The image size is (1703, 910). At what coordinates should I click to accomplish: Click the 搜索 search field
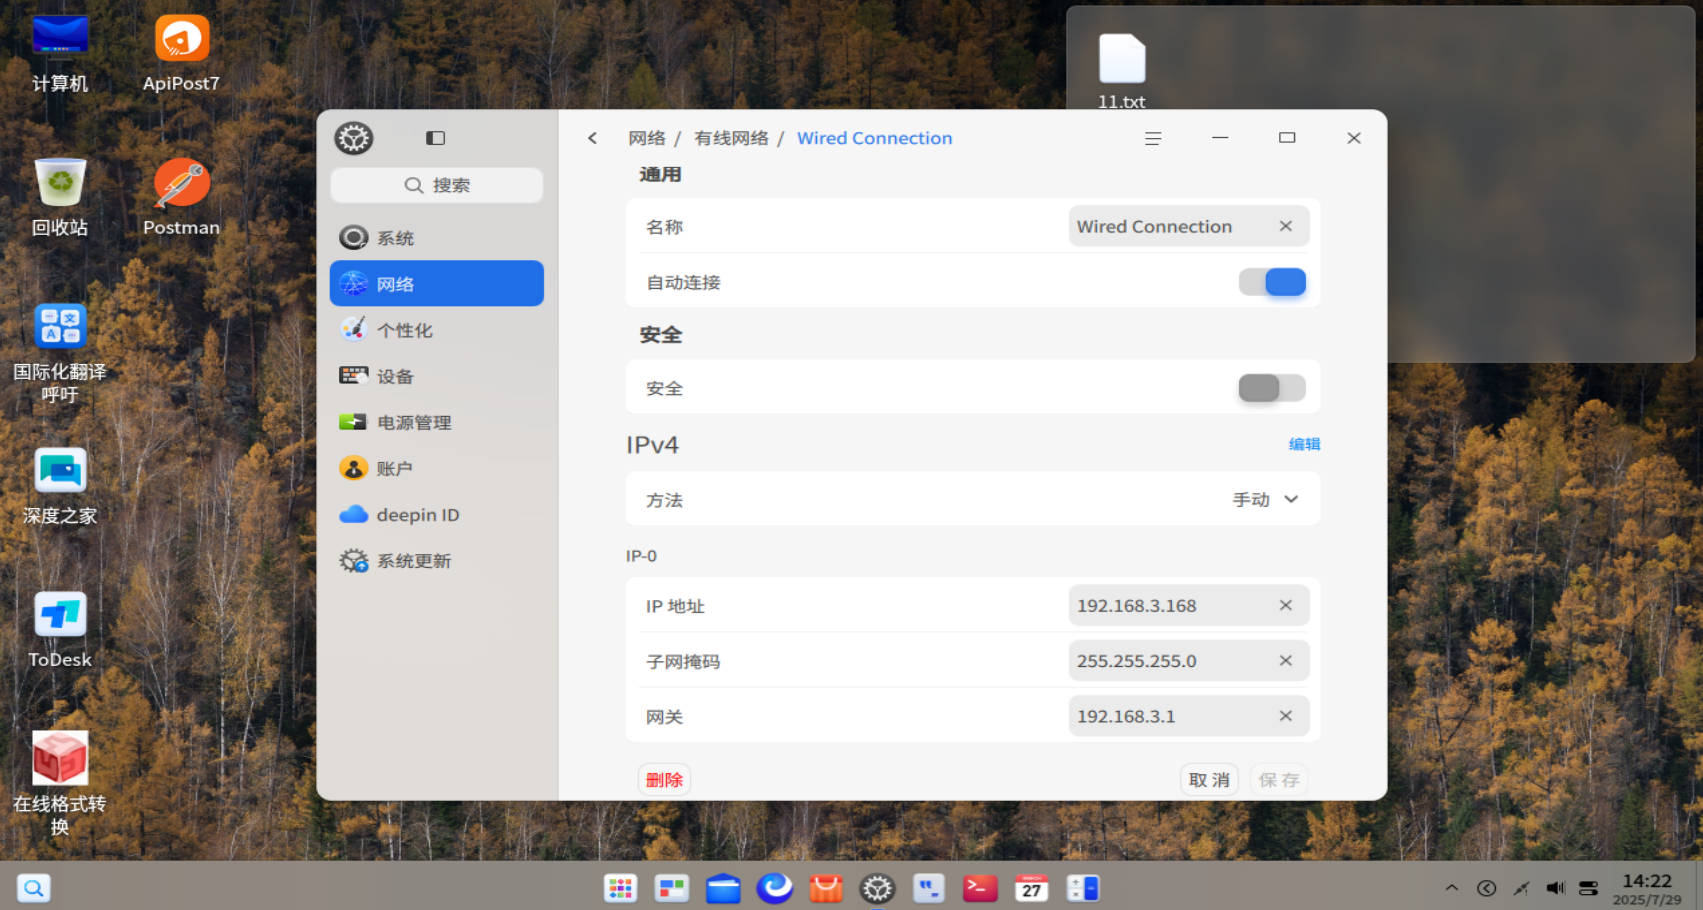pos(437,185)
